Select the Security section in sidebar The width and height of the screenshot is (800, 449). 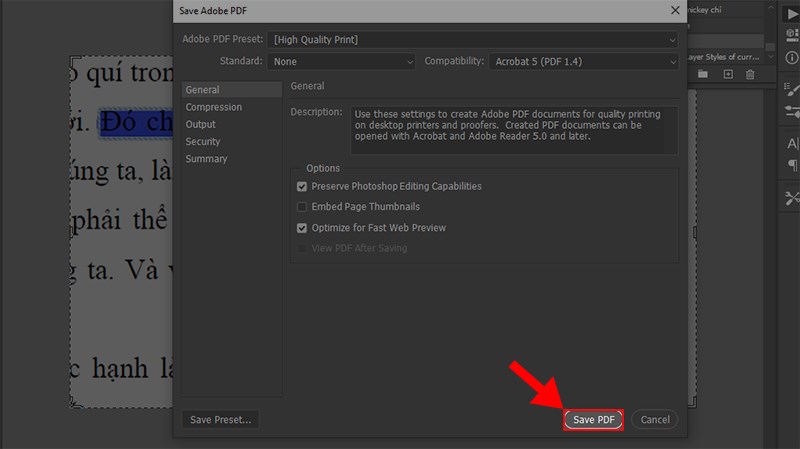pos(203,142)
